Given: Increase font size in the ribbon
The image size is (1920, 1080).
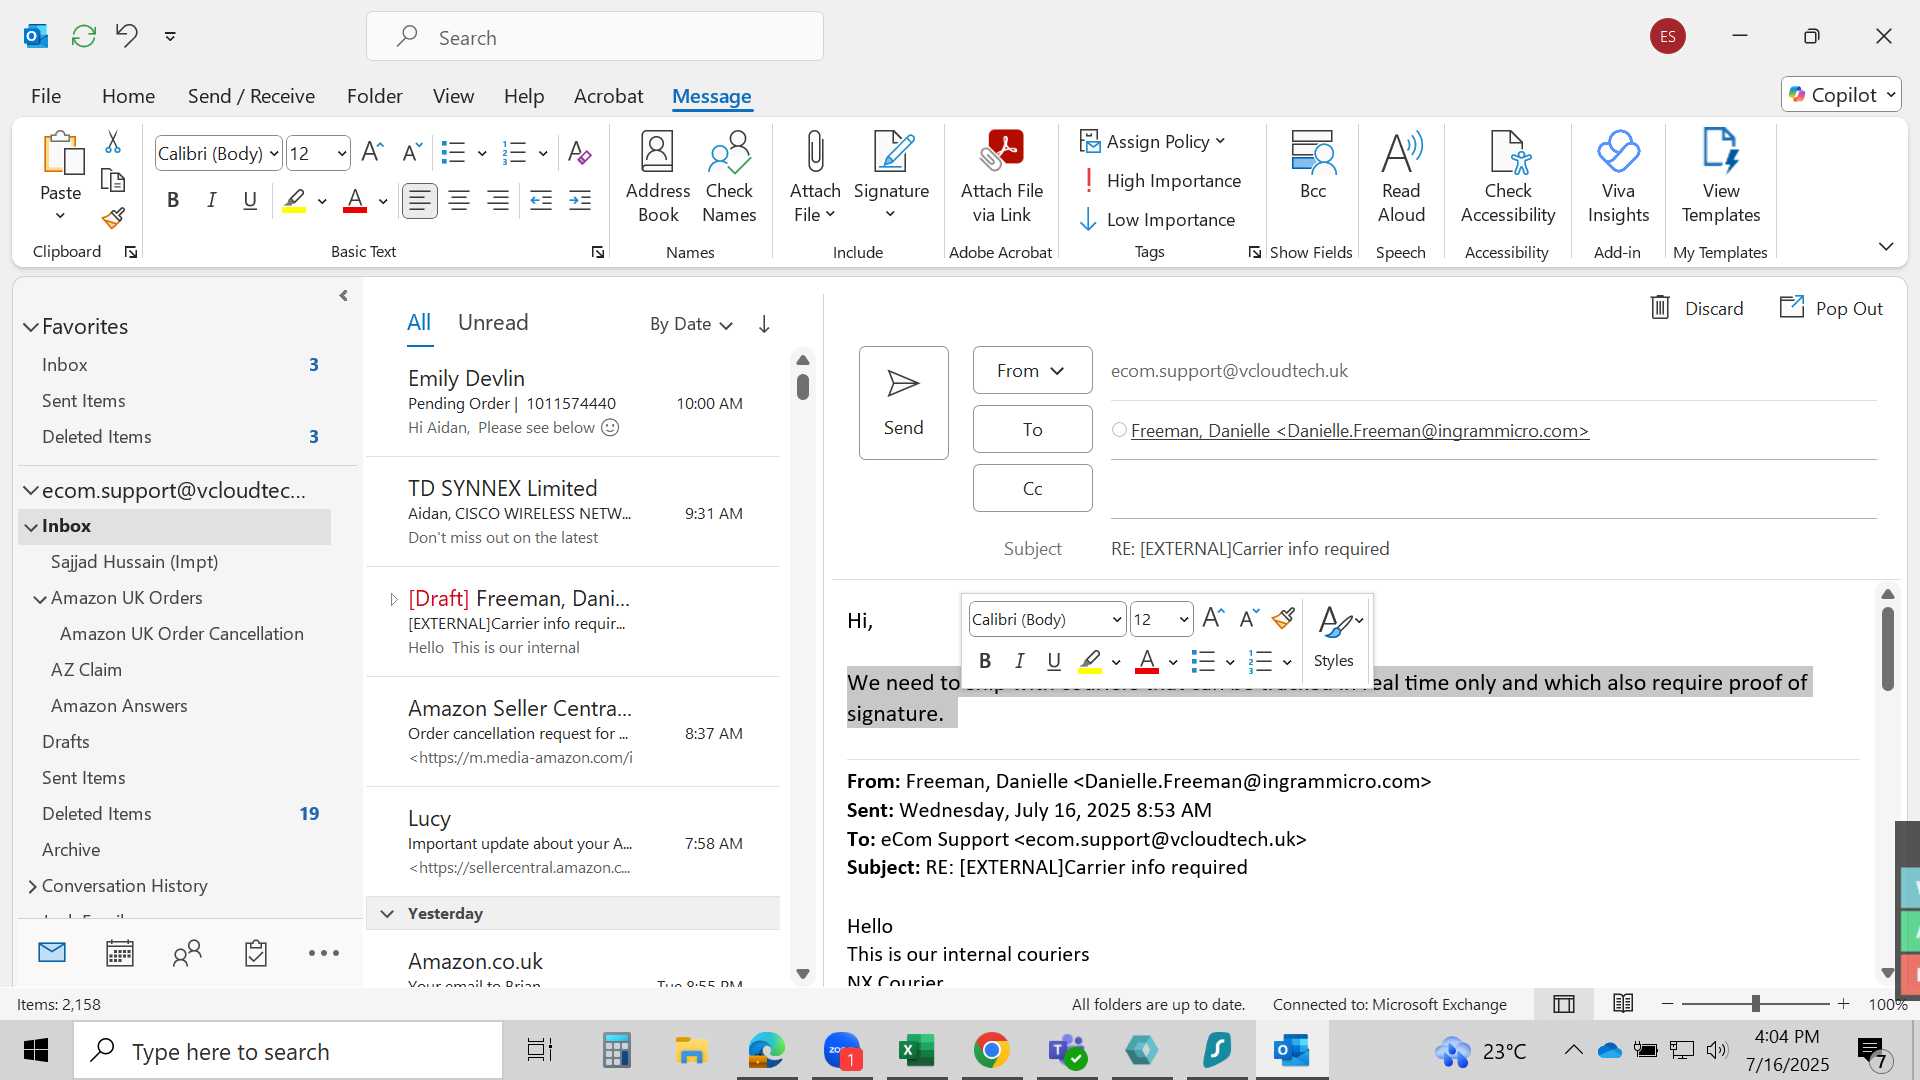Looking at the screenshot, I should pyautogui.click(x=371, y=152).
